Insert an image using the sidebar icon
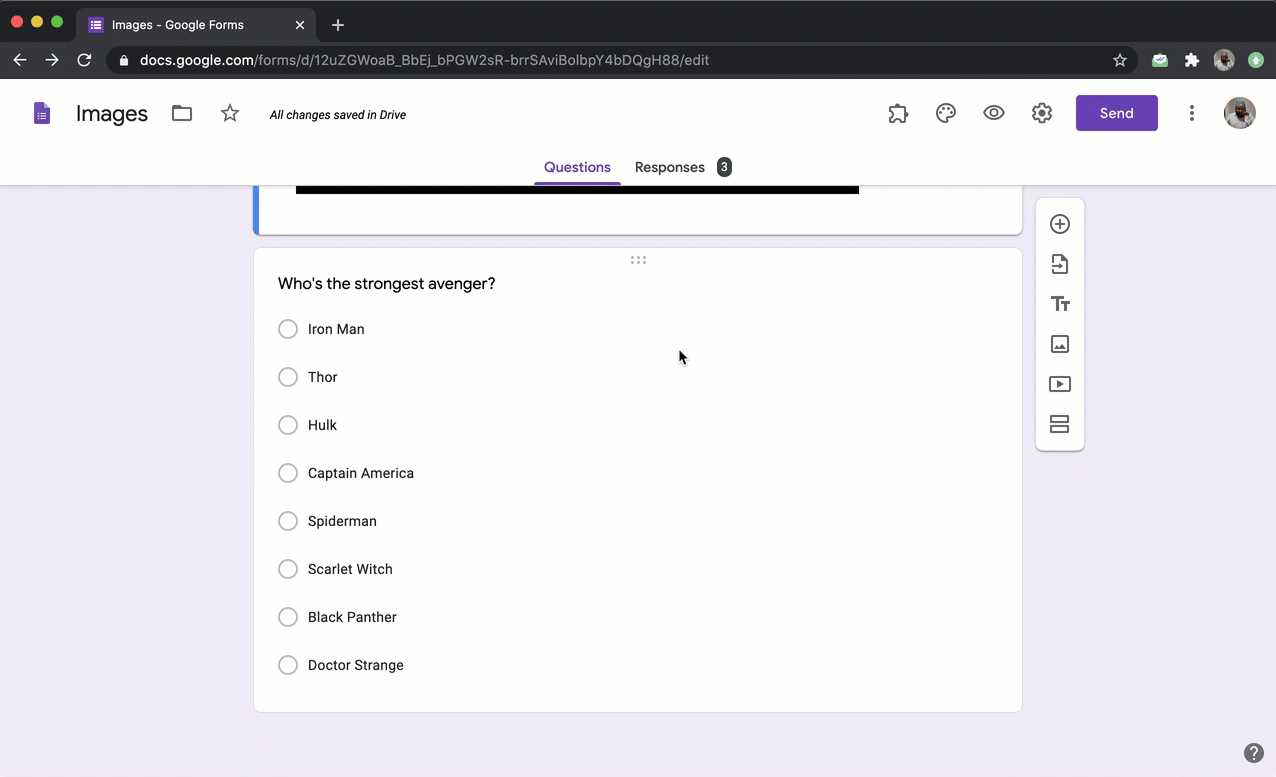1276x777 pixels. coord(1060,344)
